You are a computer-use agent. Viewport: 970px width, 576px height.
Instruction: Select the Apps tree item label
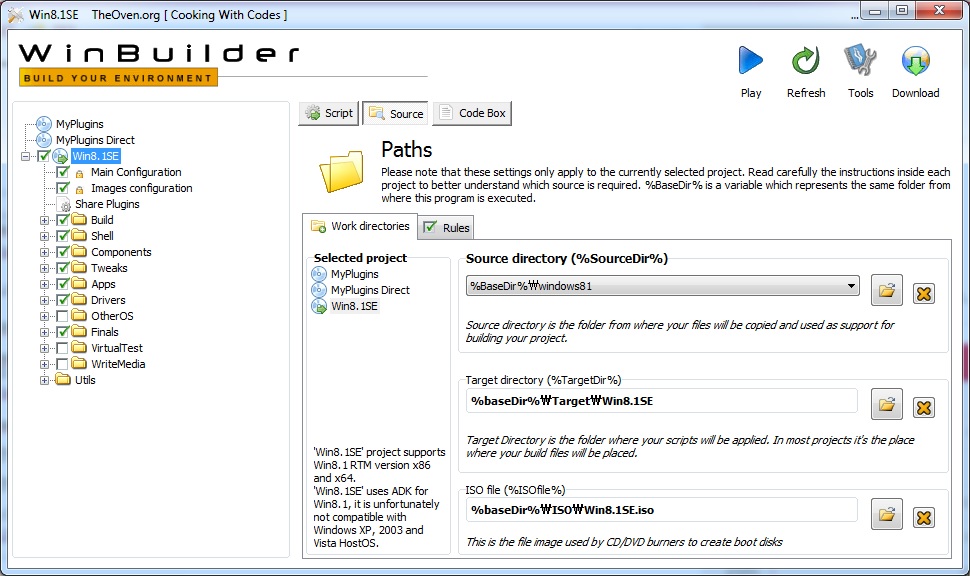(x=103, y=284)
